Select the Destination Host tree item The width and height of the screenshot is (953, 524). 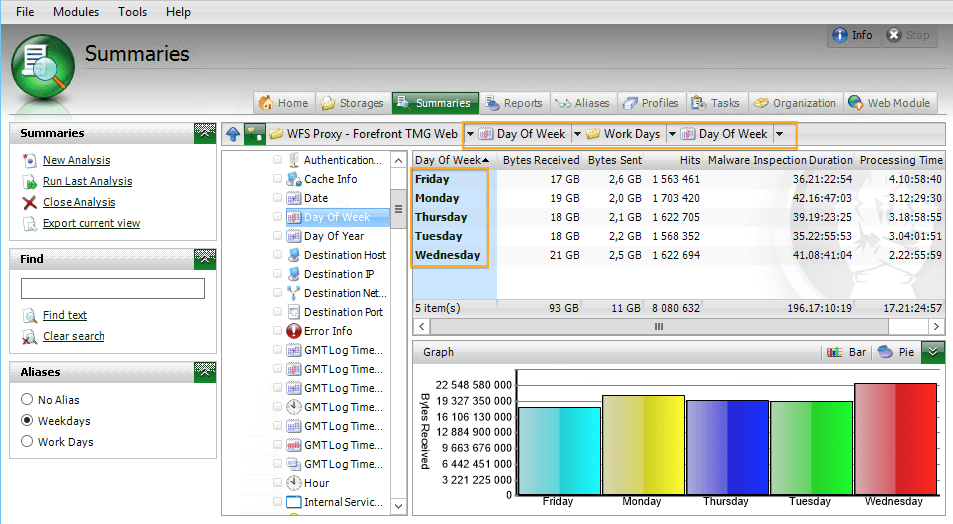coord(345,255)
